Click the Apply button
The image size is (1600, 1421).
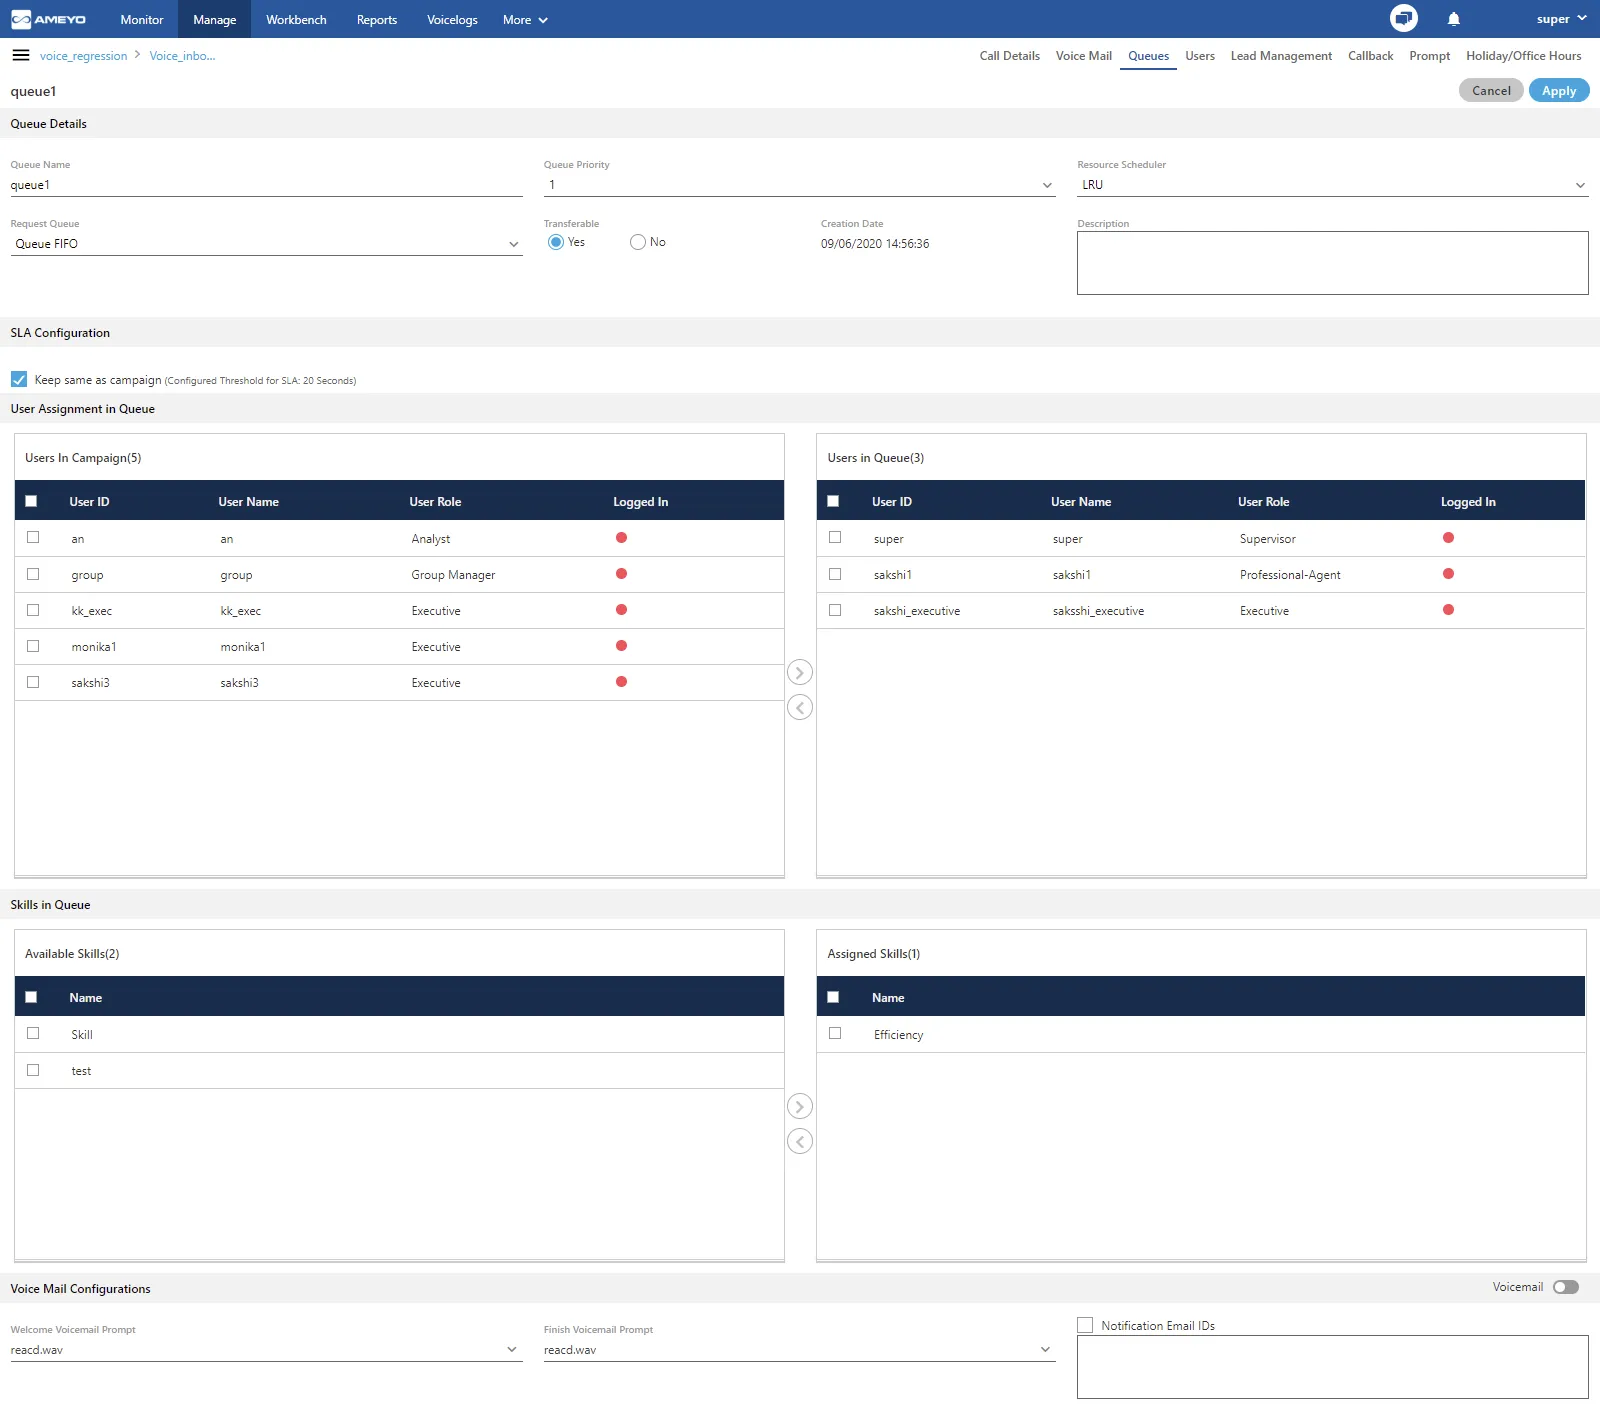click(x=1559, y=90)
